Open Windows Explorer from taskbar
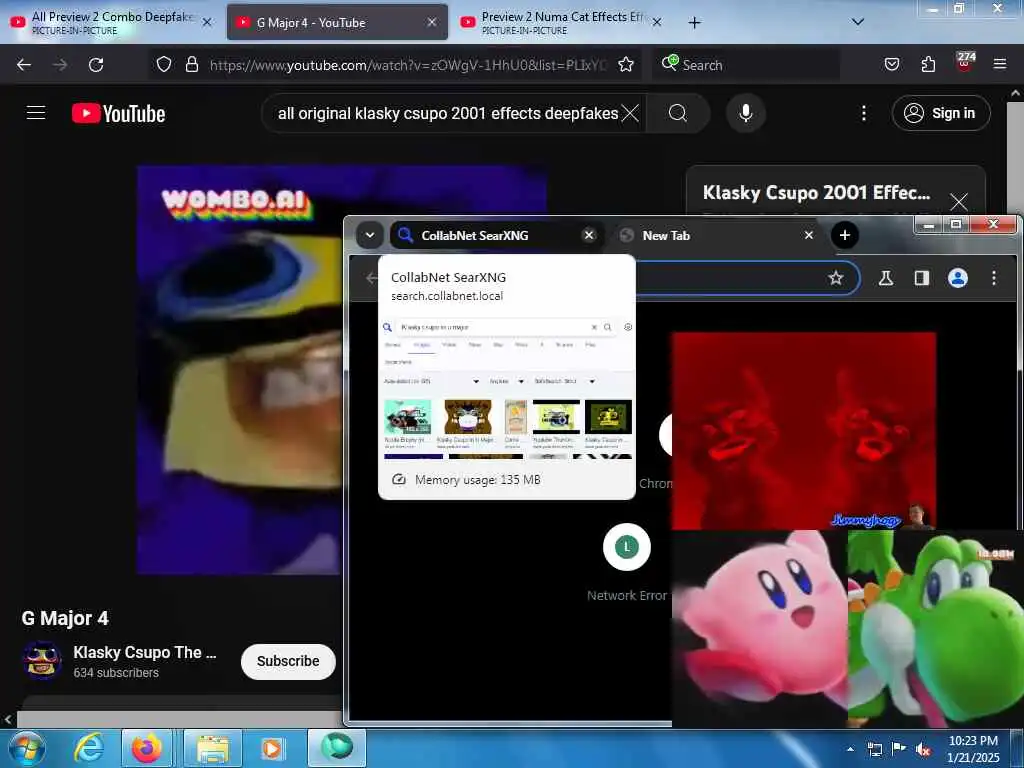 [x=213, y=748]
